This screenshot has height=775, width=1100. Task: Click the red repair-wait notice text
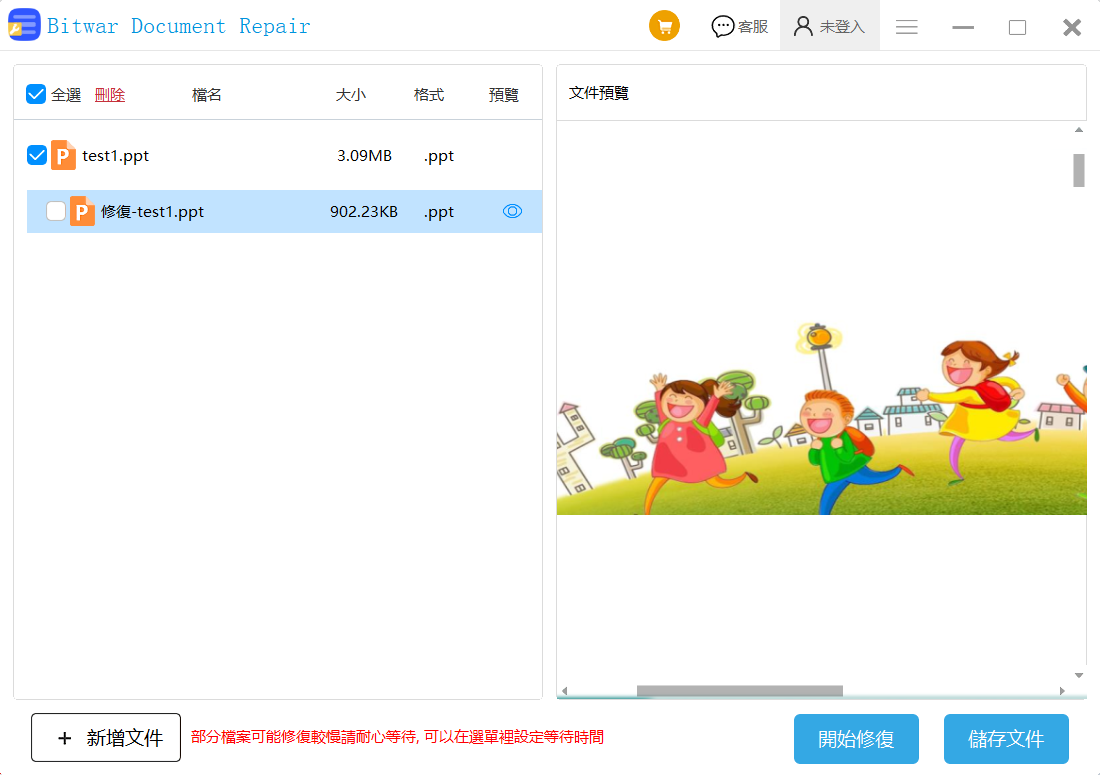click(397, 737)
